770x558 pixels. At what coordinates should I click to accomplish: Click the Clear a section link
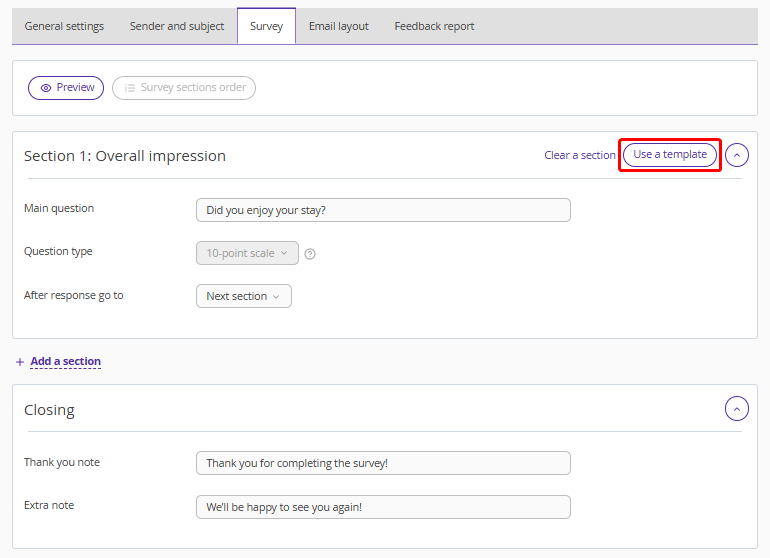[x=579, y=155]
